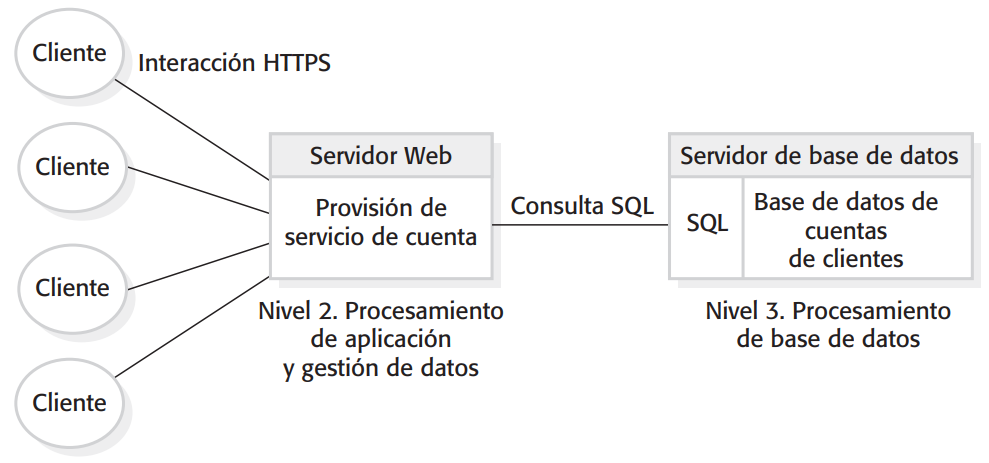The image size is (989, 463).
Task: Click the divider between SQL and database cells
Action: point(742,228)
